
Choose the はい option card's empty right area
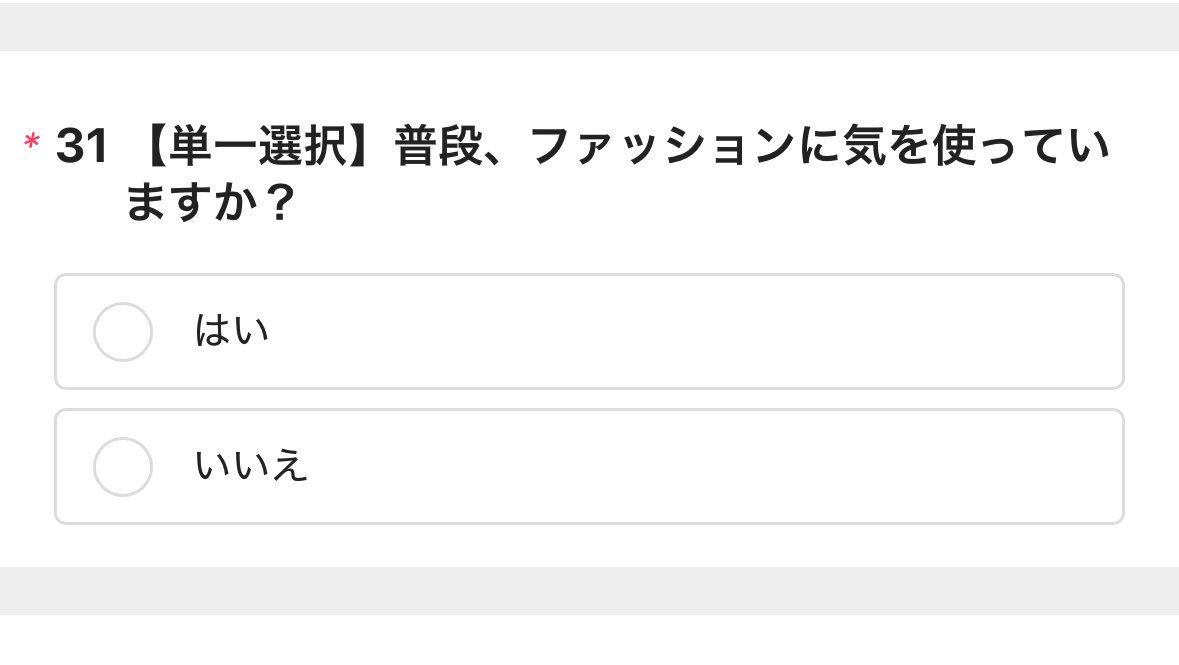coord(800,331)
